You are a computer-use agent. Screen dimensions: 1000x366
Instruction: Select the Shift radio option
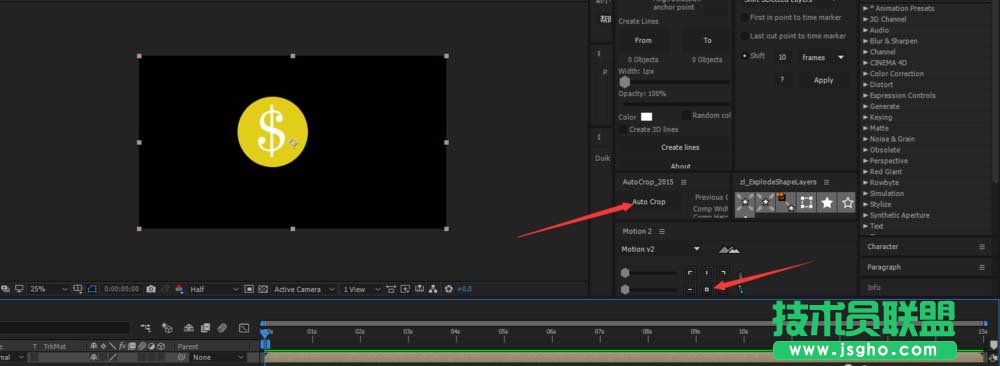[x=744, y=56]
